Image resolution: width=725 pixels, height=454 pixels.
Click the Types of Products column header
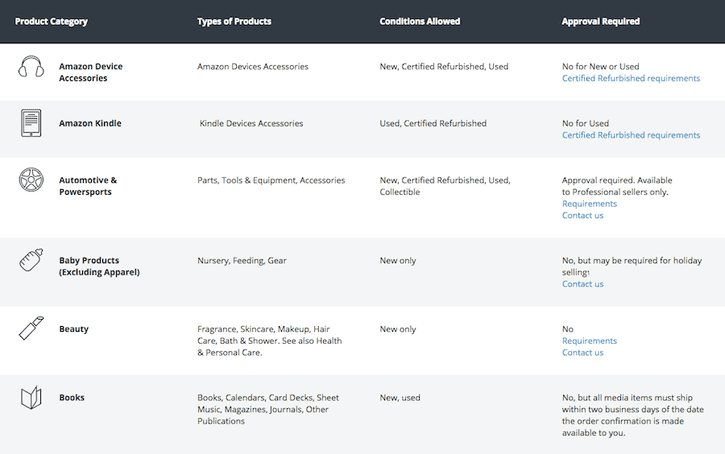pyautogui.click(x=234, y=21)
